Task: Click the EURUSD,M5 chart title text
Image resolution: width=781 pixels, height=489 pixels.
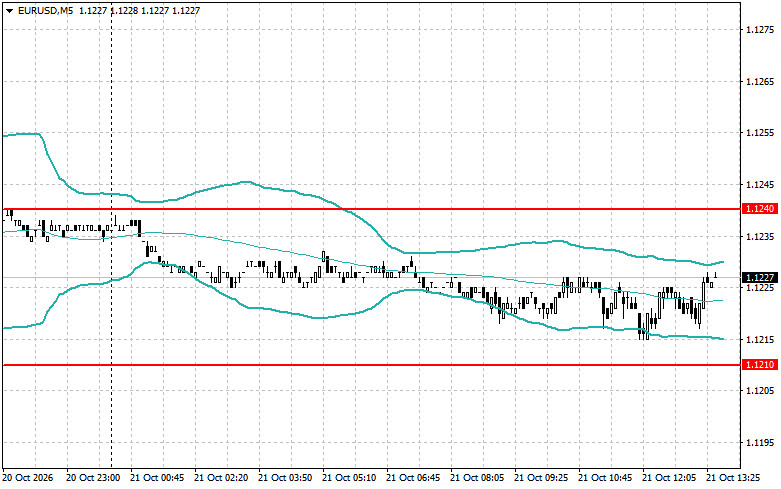Action: 45,10
